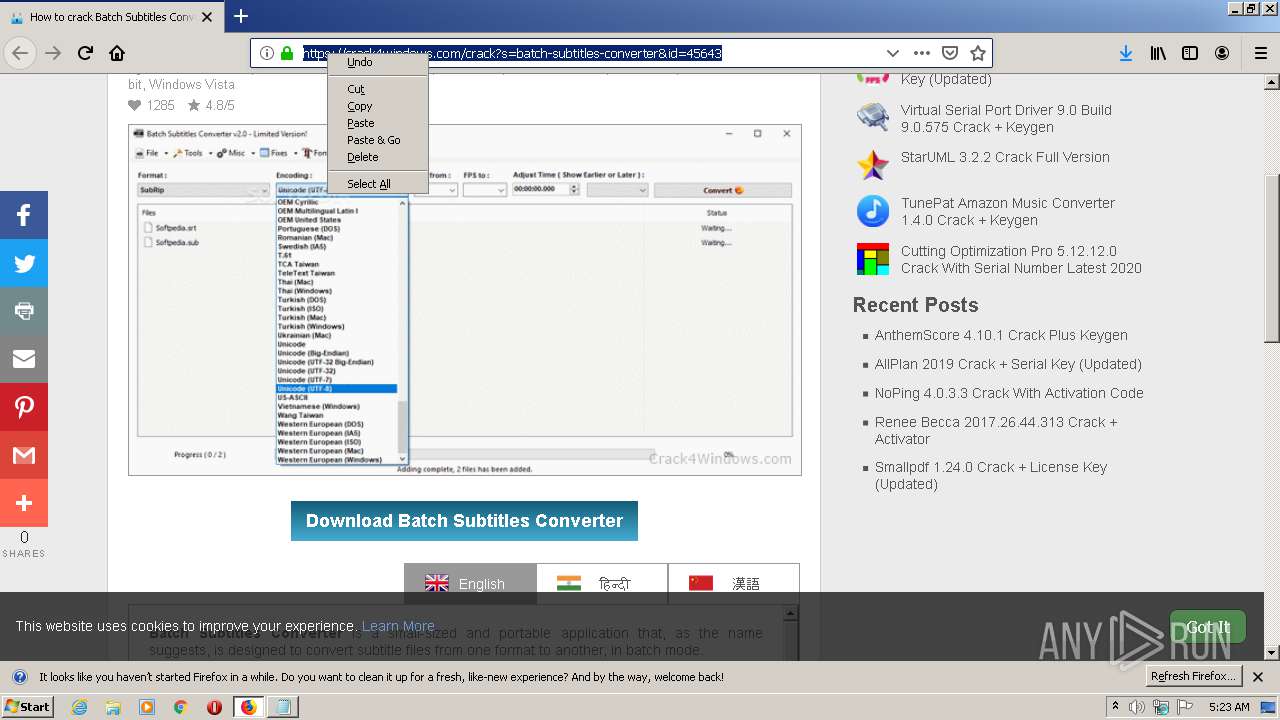Open the Windows Start menu
The image size is (1280, 720).
(x=27, y=707)
